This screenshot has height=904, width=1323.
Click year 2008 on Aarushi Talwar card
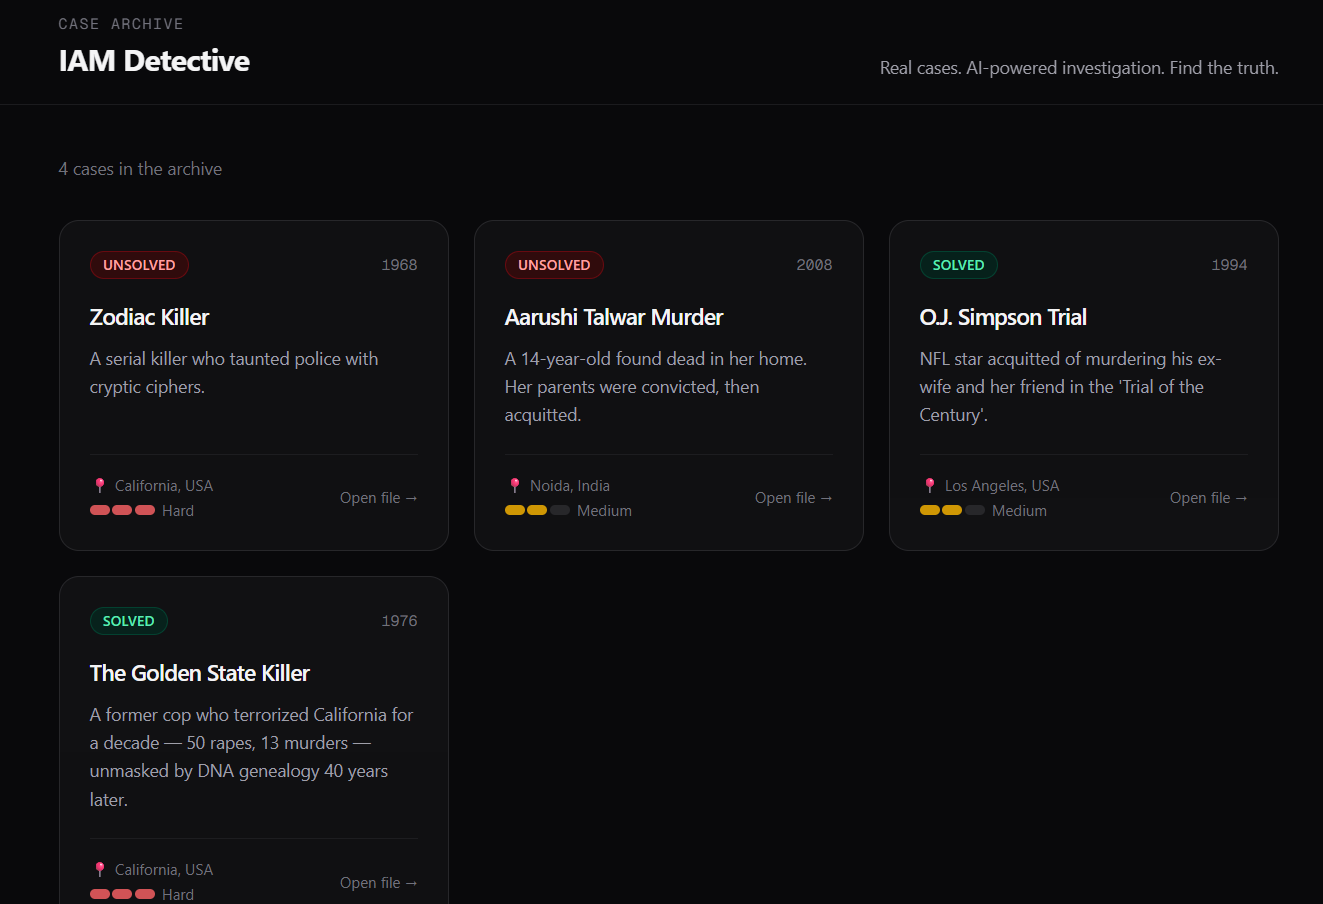(x=814, y=265)
